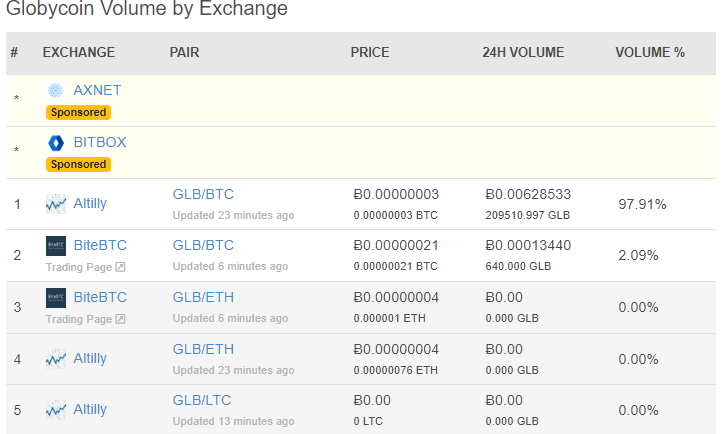Sort by the 24H VOLUME column header
The width and height of the screenshot is (723, 434).
(523, 53)
